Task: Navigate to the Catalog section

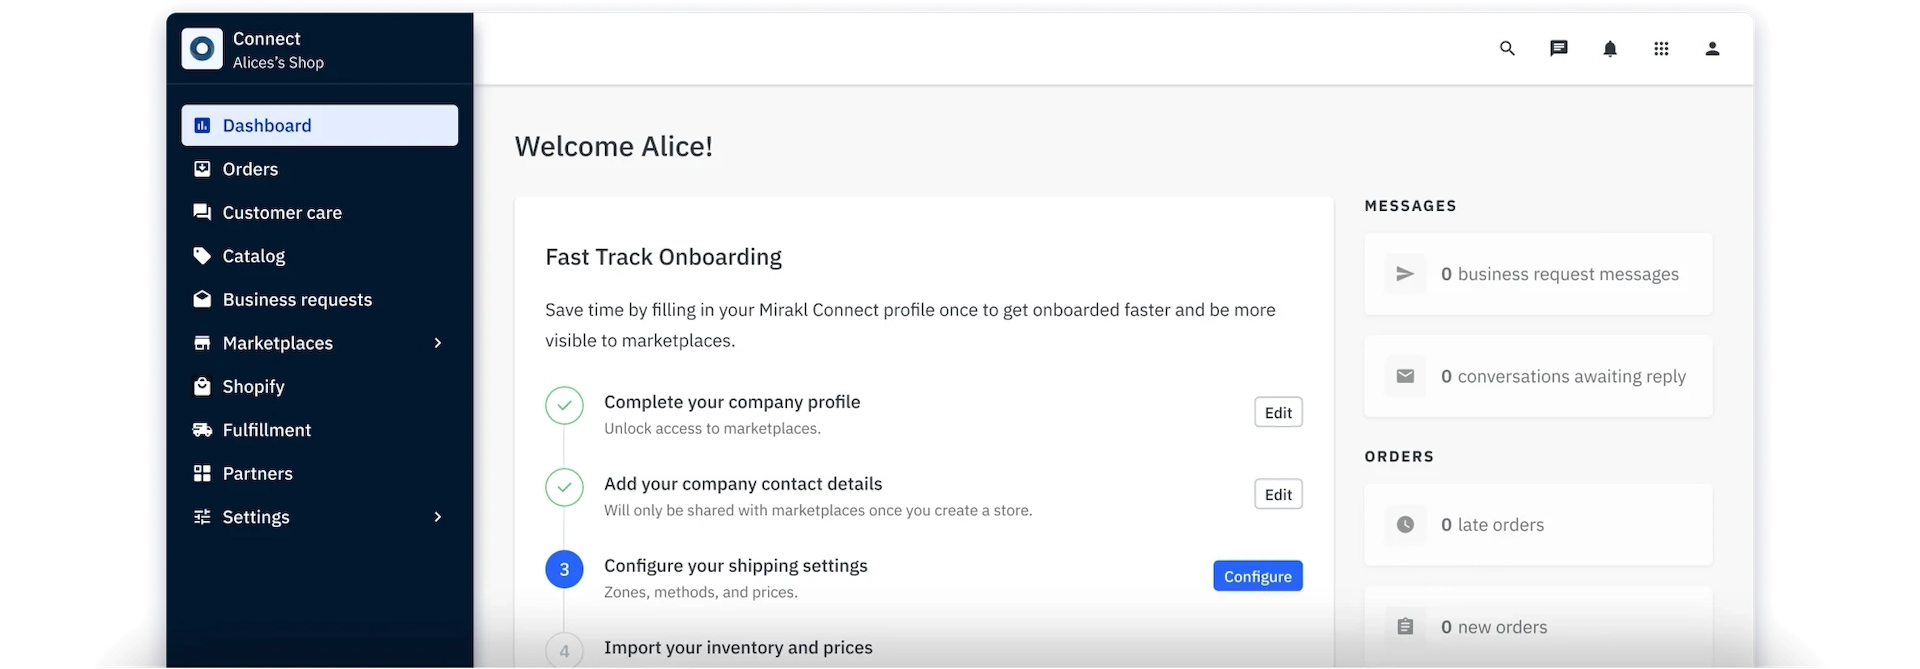Action: (254, 256)
